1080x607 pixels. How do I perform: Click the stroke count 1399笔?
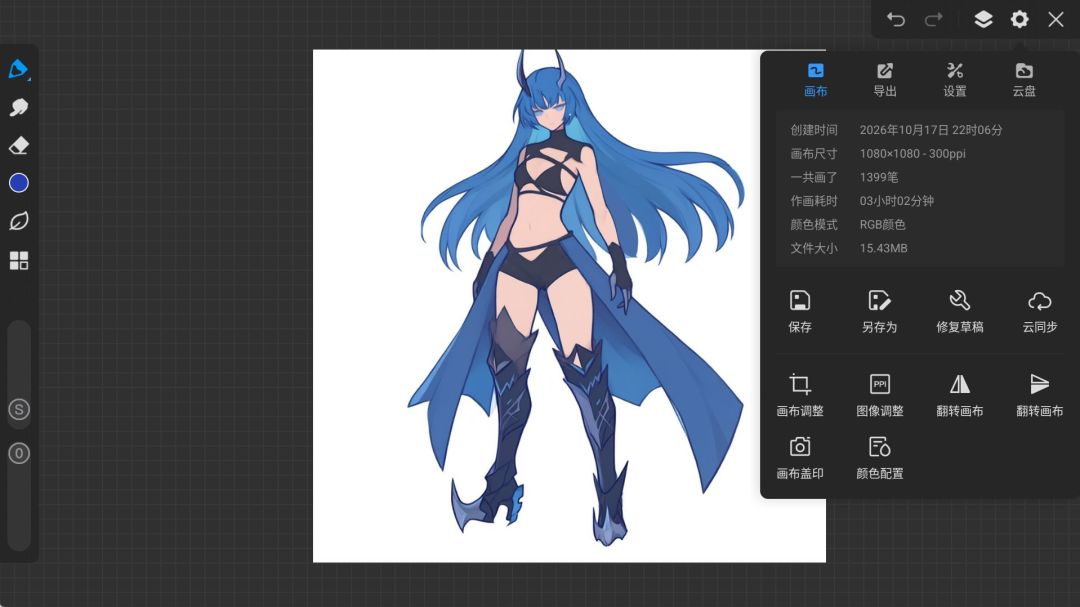point(879,177)
